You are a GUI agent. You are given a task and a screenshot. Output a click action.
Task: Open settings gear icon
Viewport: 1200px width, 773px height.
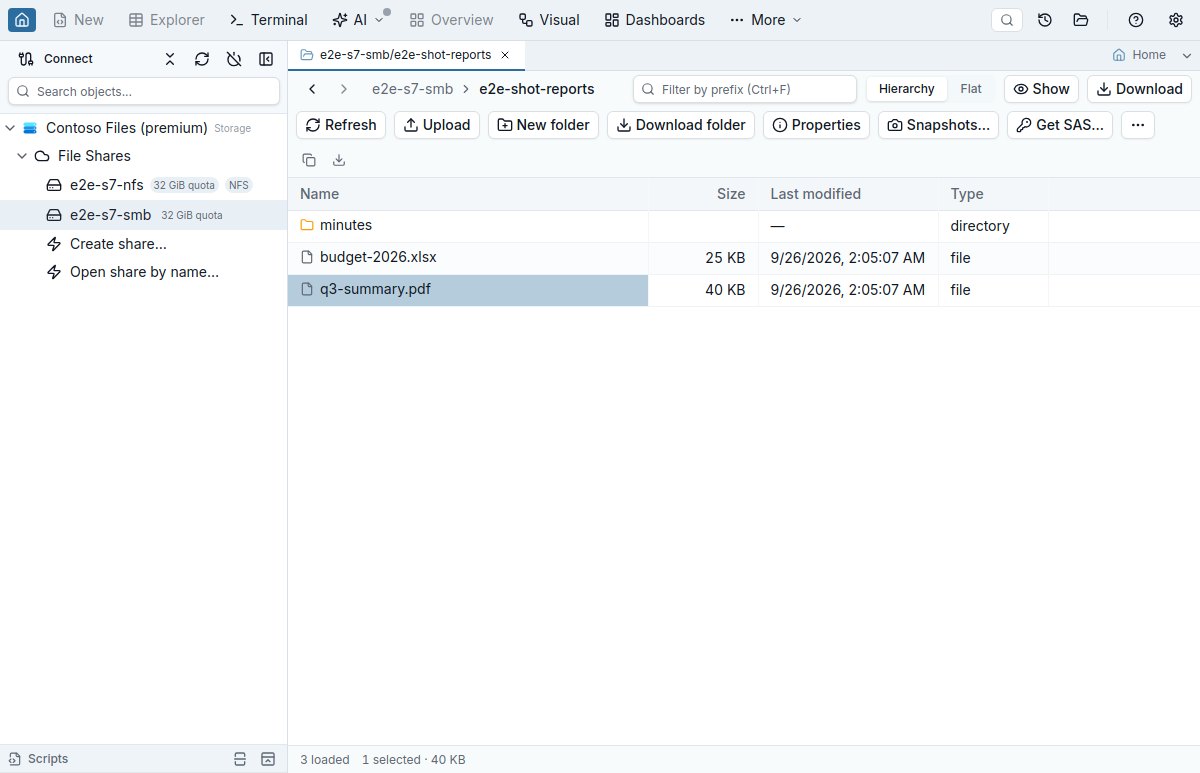pyautogui.click(x=1176, y=20)
